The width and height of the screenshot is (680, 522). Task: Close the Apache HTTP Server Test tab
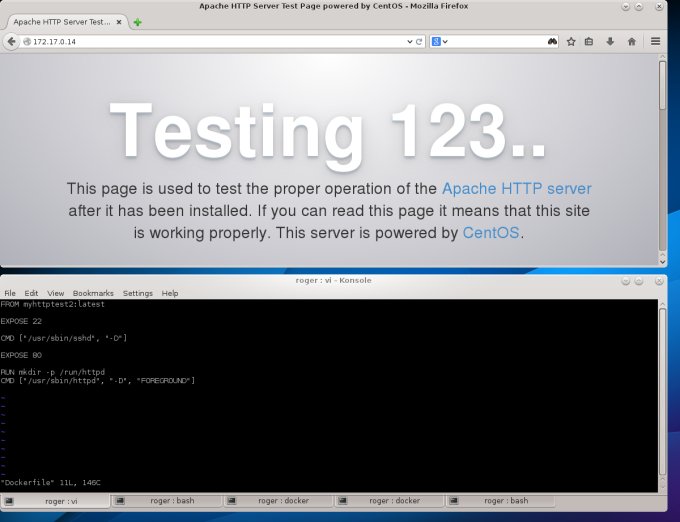coord(119,22)
